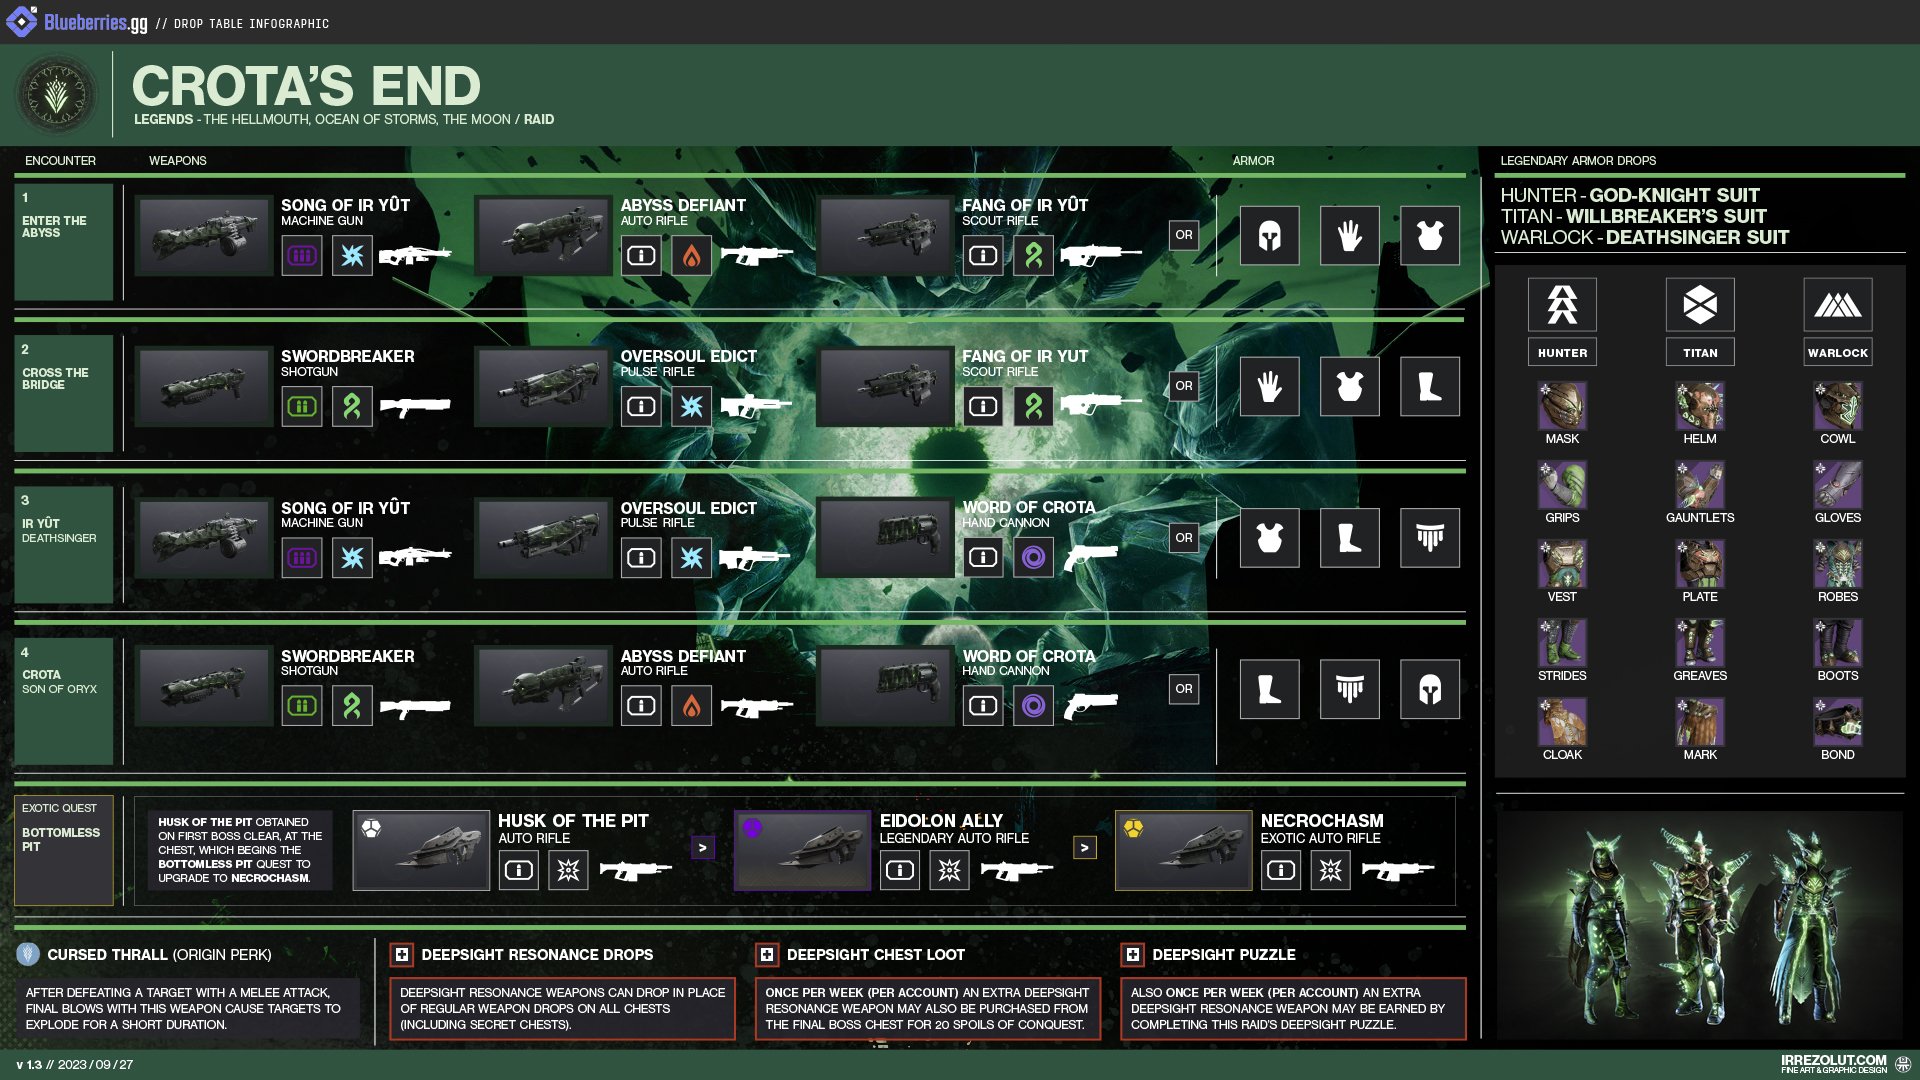Select the Hunter class icon
The width and height of the screenshot is (1920, 1080).
pyautogui.click(x=1562, y=305)
